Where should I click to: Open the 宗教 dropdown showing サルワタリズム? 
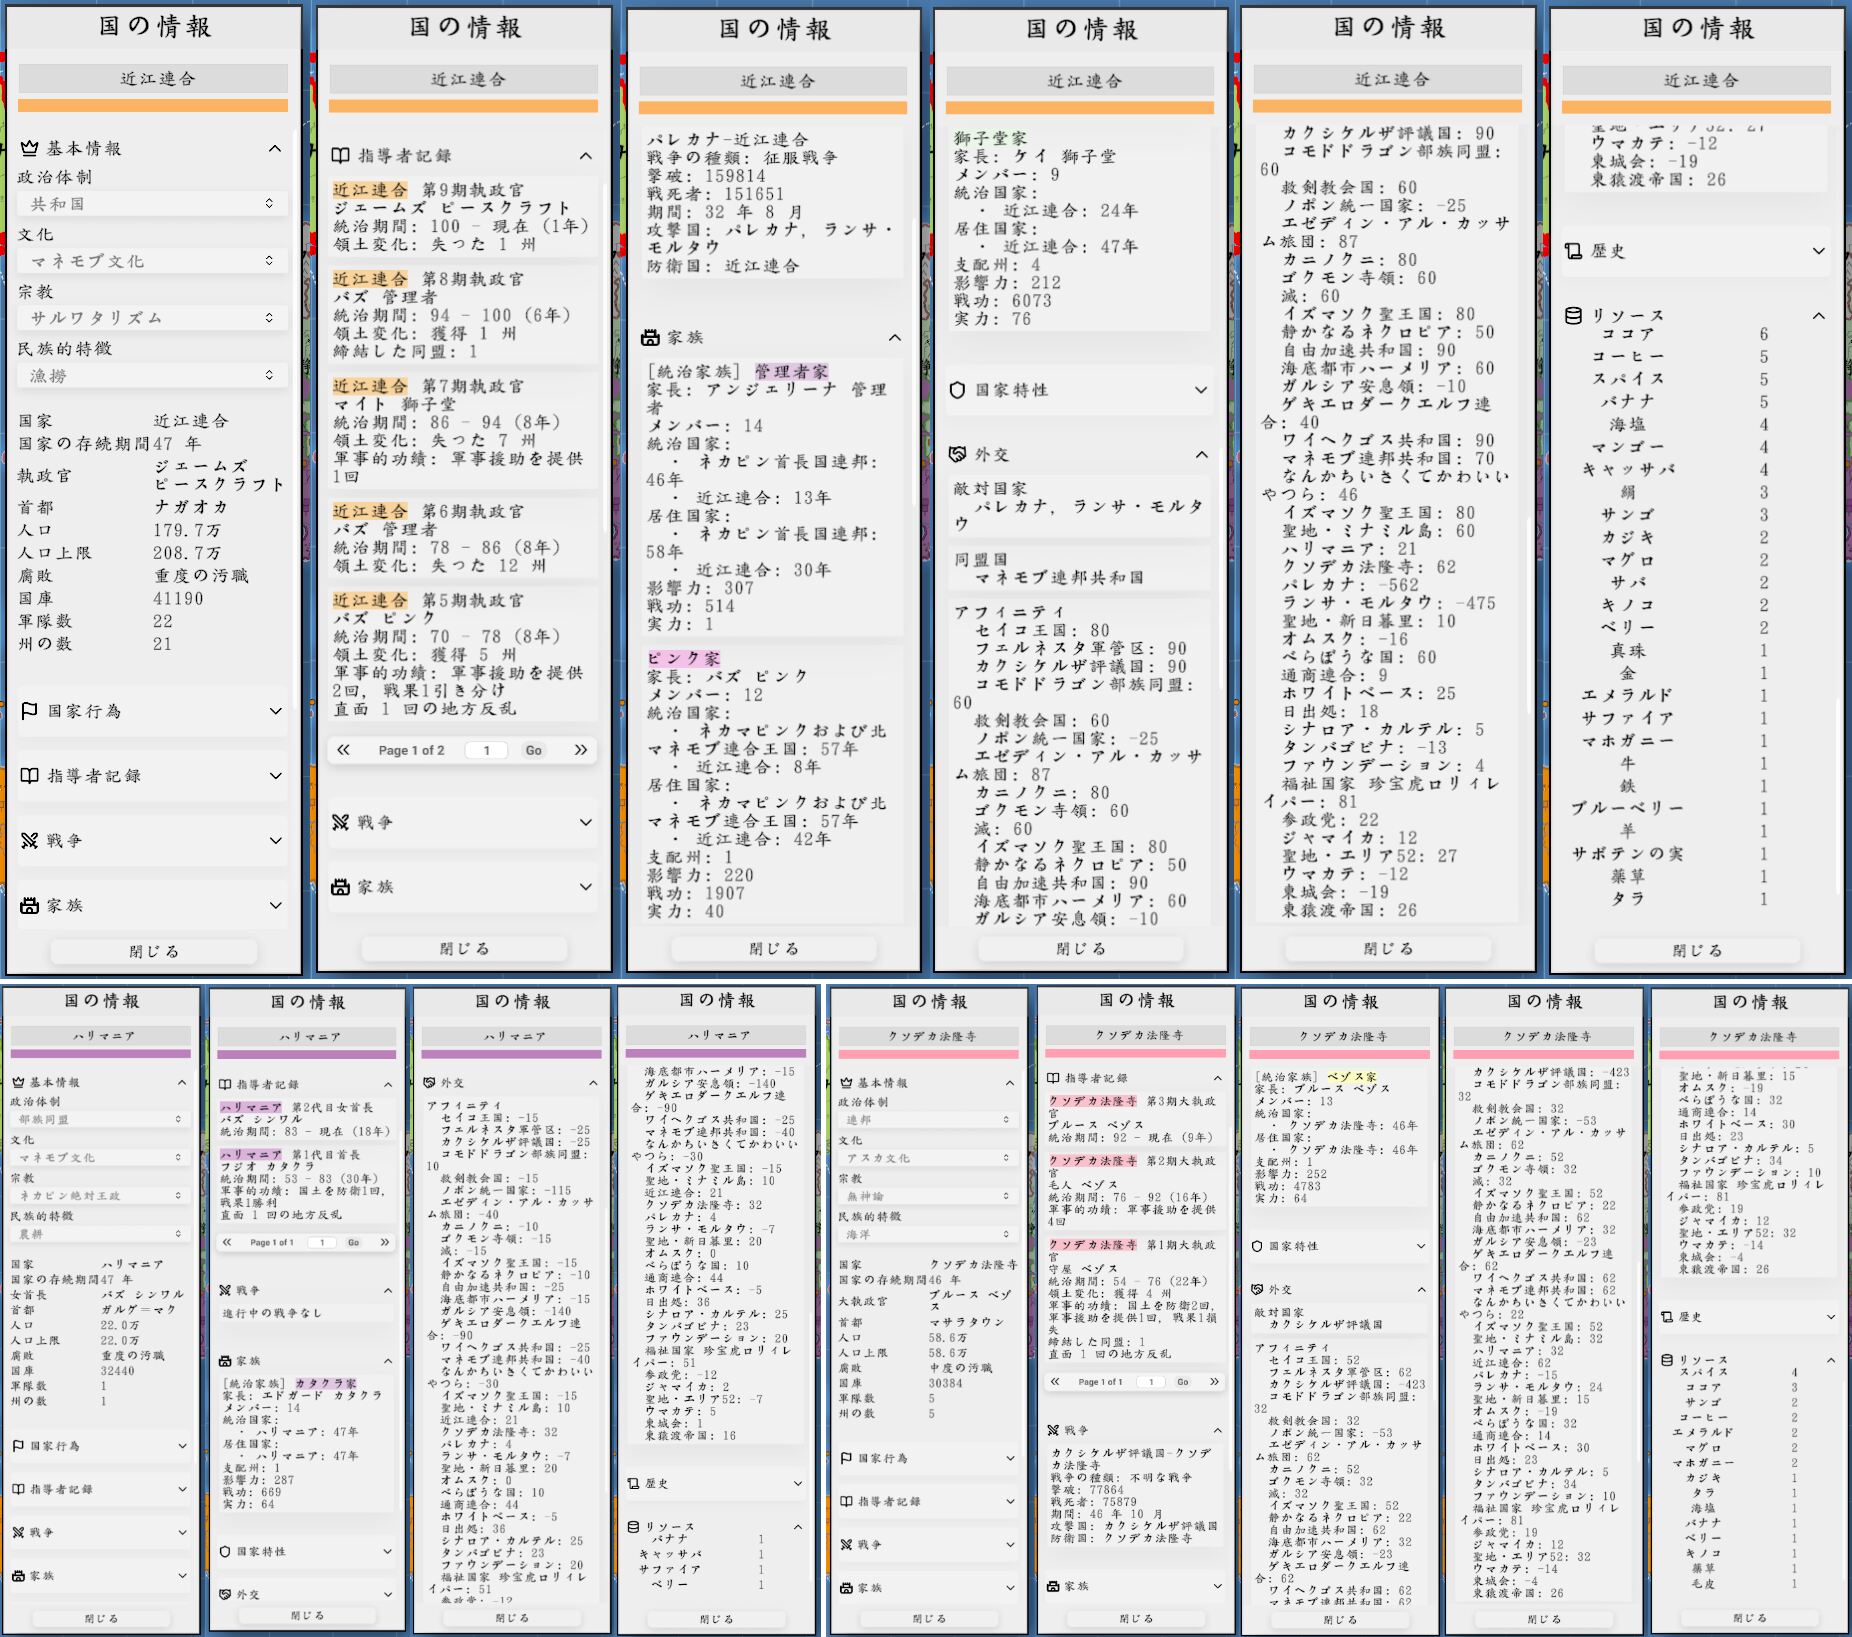[x=152, y=318]
